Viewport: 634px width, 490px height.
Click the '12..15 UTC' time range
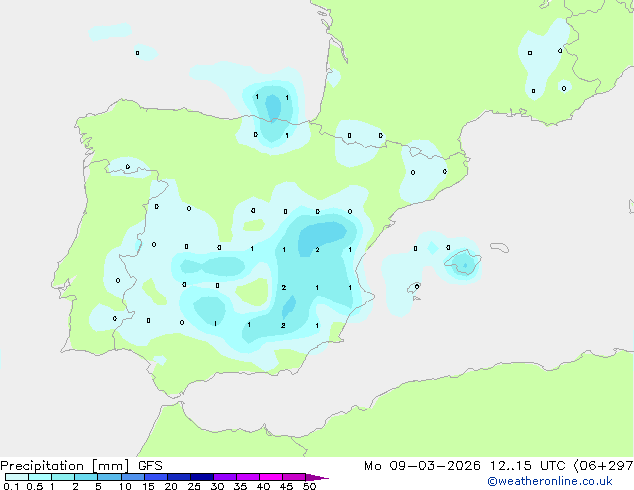pos(528,466)
